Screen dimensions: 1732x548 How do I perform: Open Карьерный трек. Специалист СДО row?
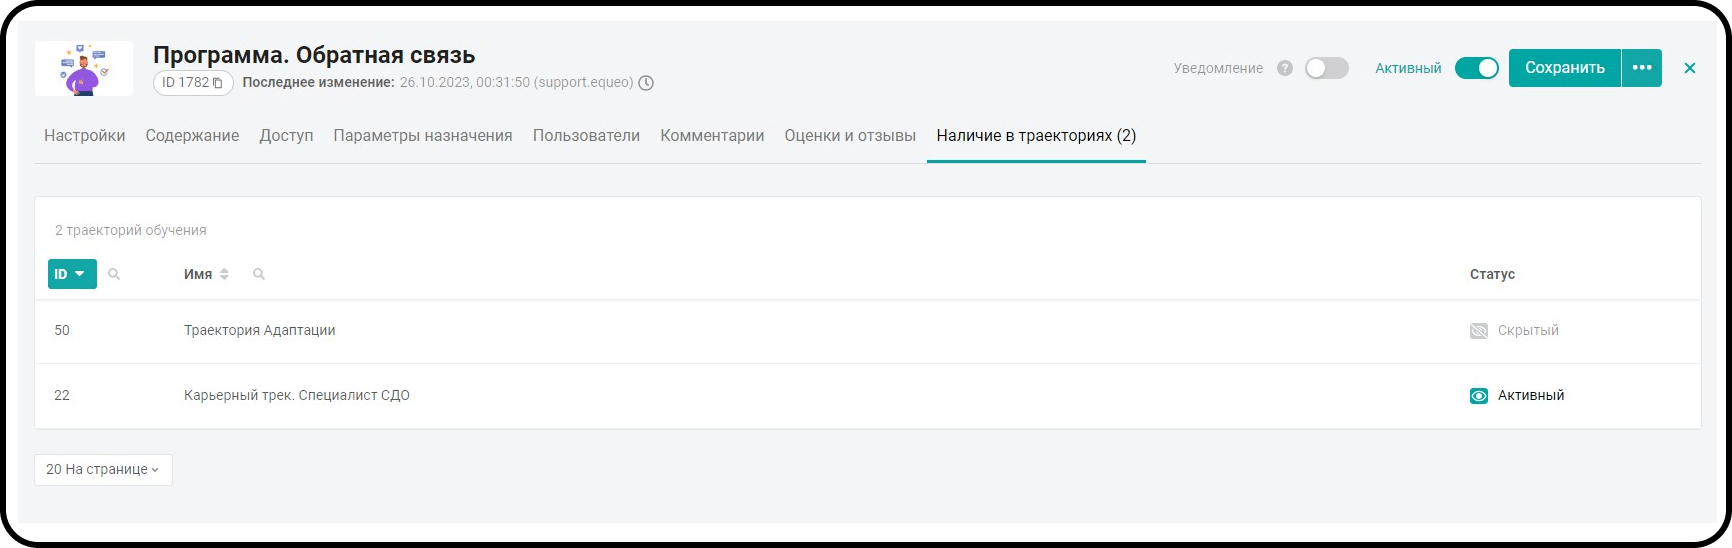tap(297, 396)
